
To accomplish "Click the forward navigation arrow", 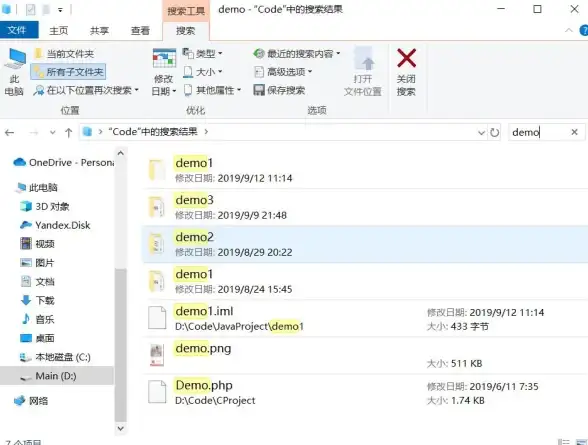I will 34,132.
